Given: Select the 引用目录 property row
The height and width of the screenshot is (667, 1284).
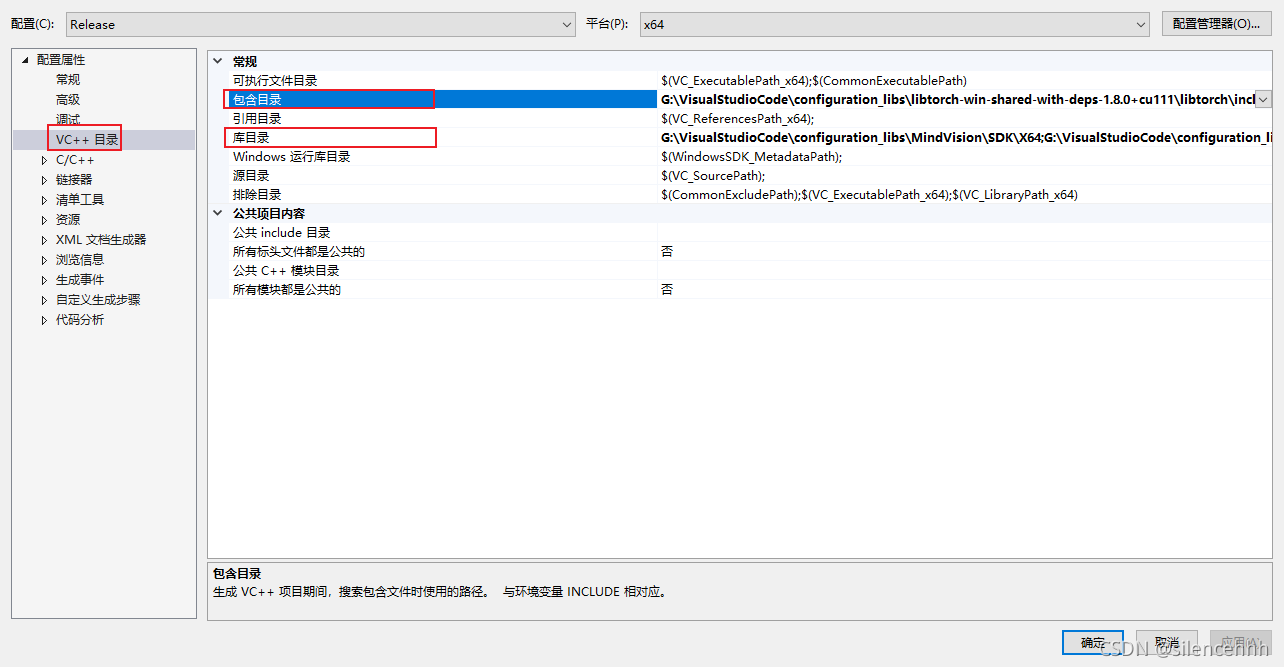Looking at the screenshot, I should point(740,118).
